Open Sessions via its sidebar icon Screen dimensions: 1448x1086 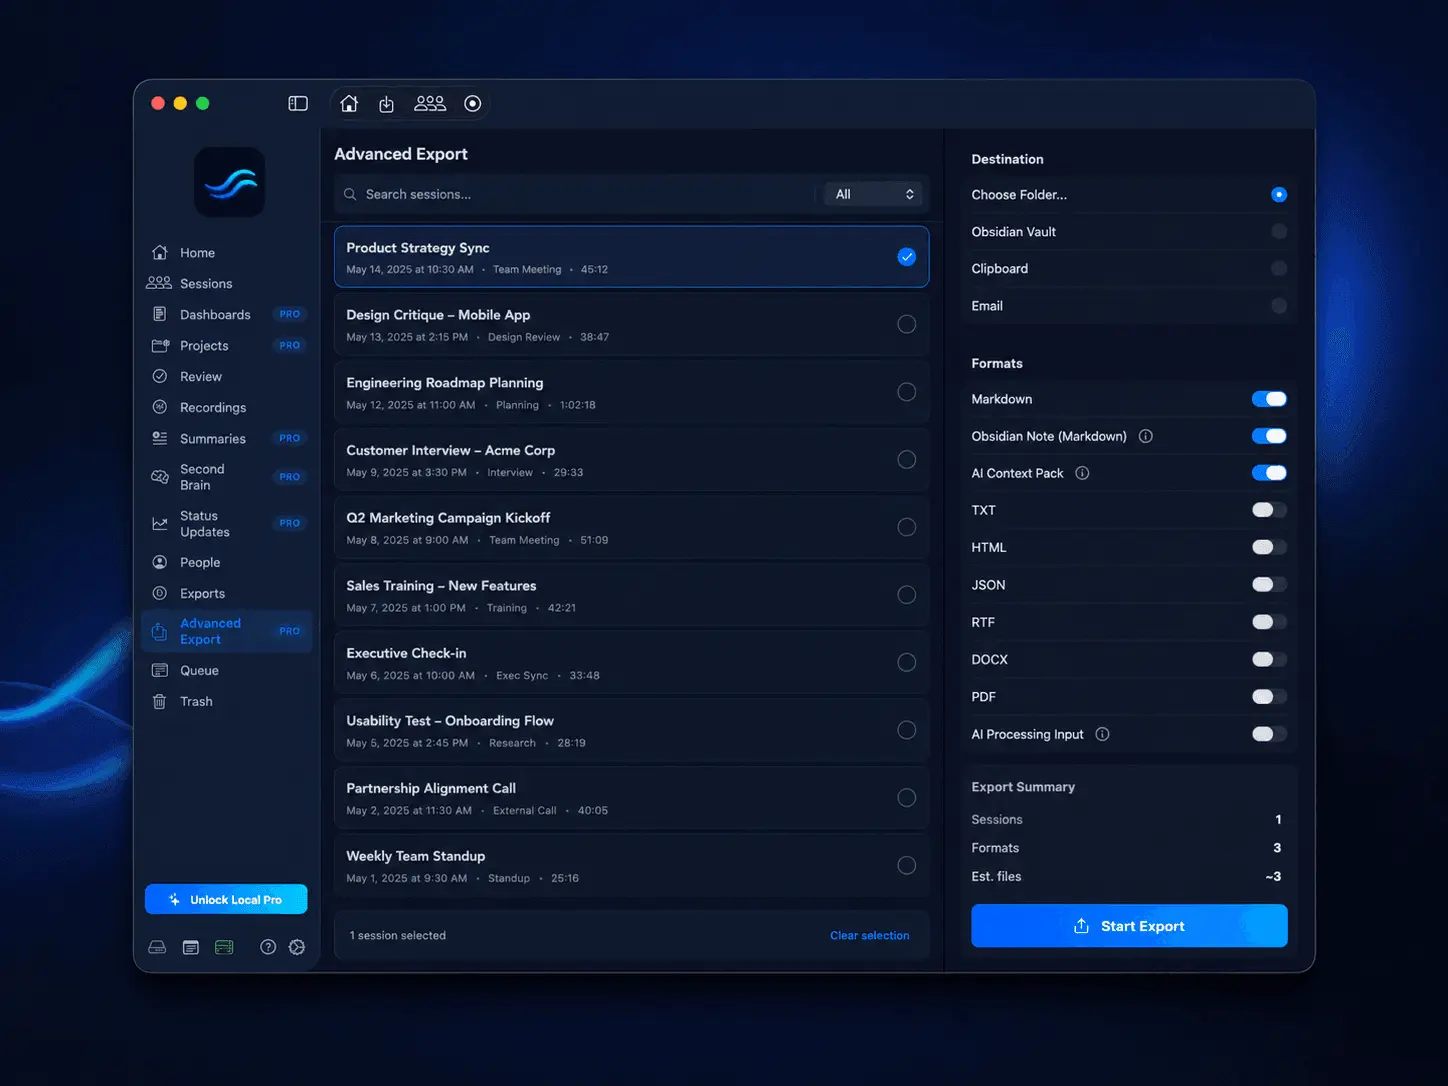coord(159,283)
